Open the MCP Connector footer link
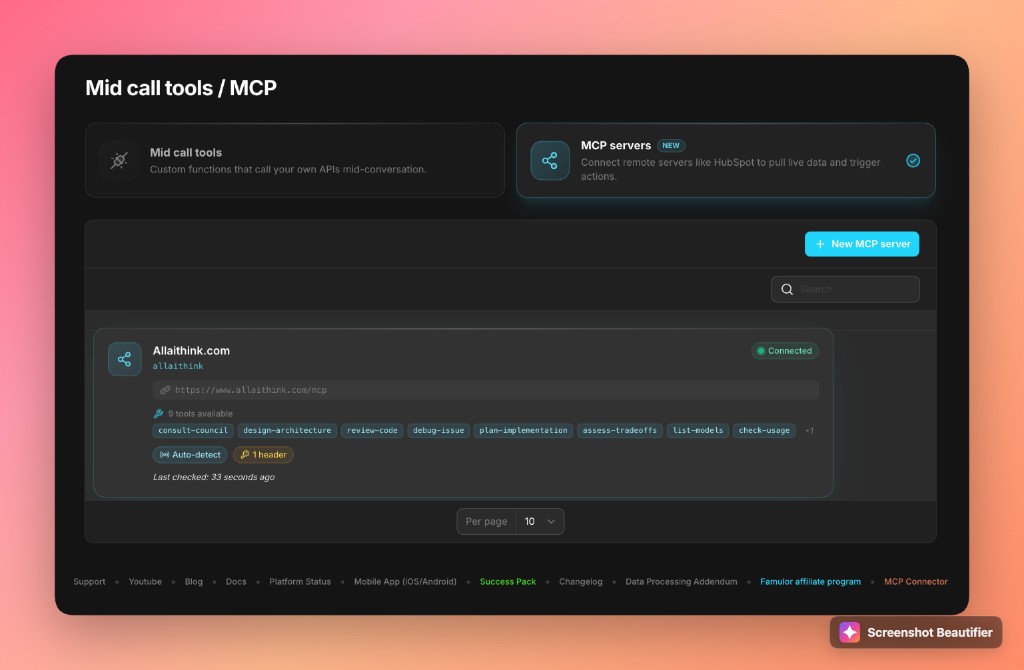Screen dimensions: 1024x670 pos(916,582)
